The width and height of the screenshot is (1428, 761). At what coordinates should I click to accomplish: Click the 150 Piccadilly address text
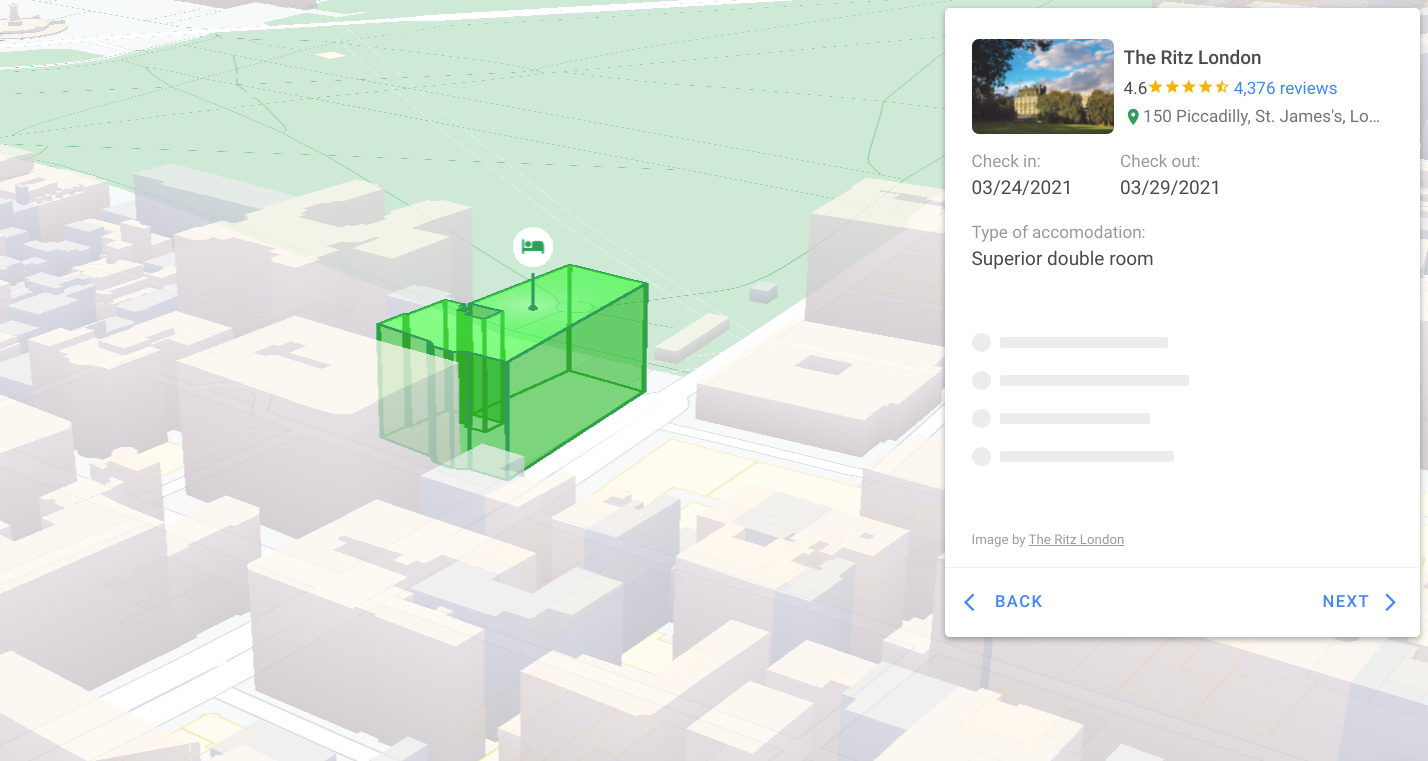pyautogui.click(x=1261, y=117)
